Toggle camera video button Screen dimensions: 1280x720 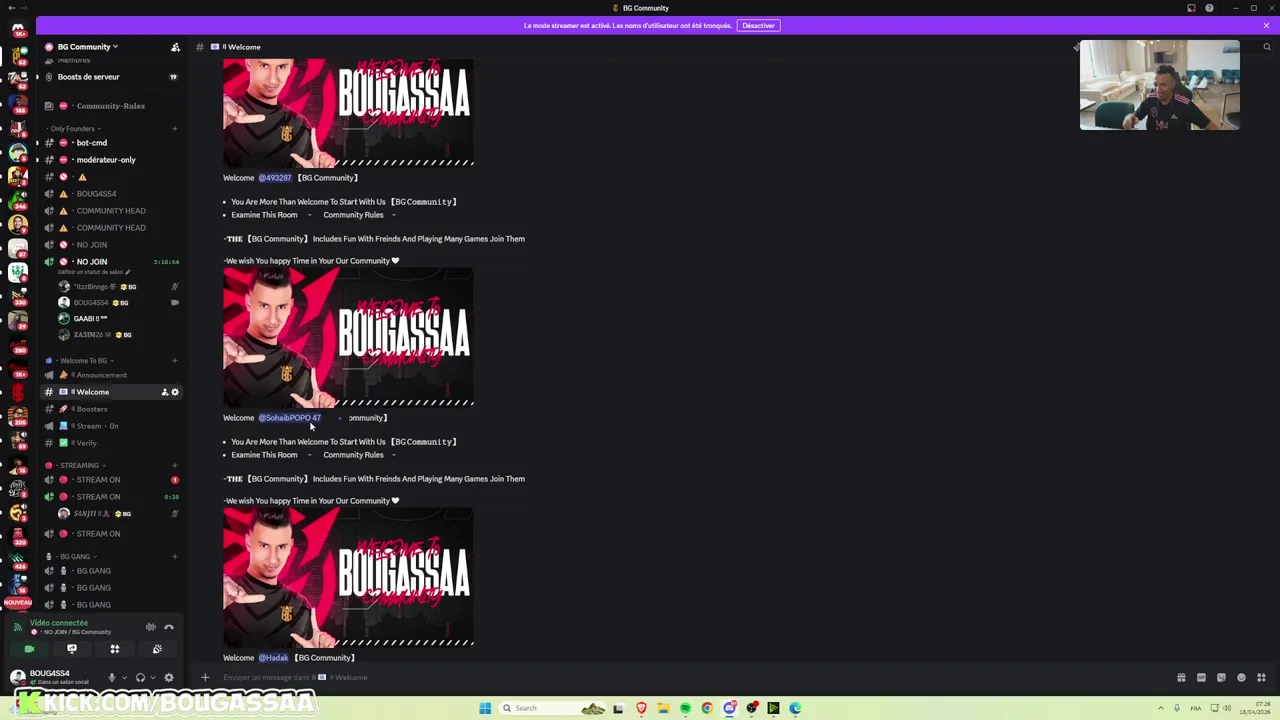29,649
